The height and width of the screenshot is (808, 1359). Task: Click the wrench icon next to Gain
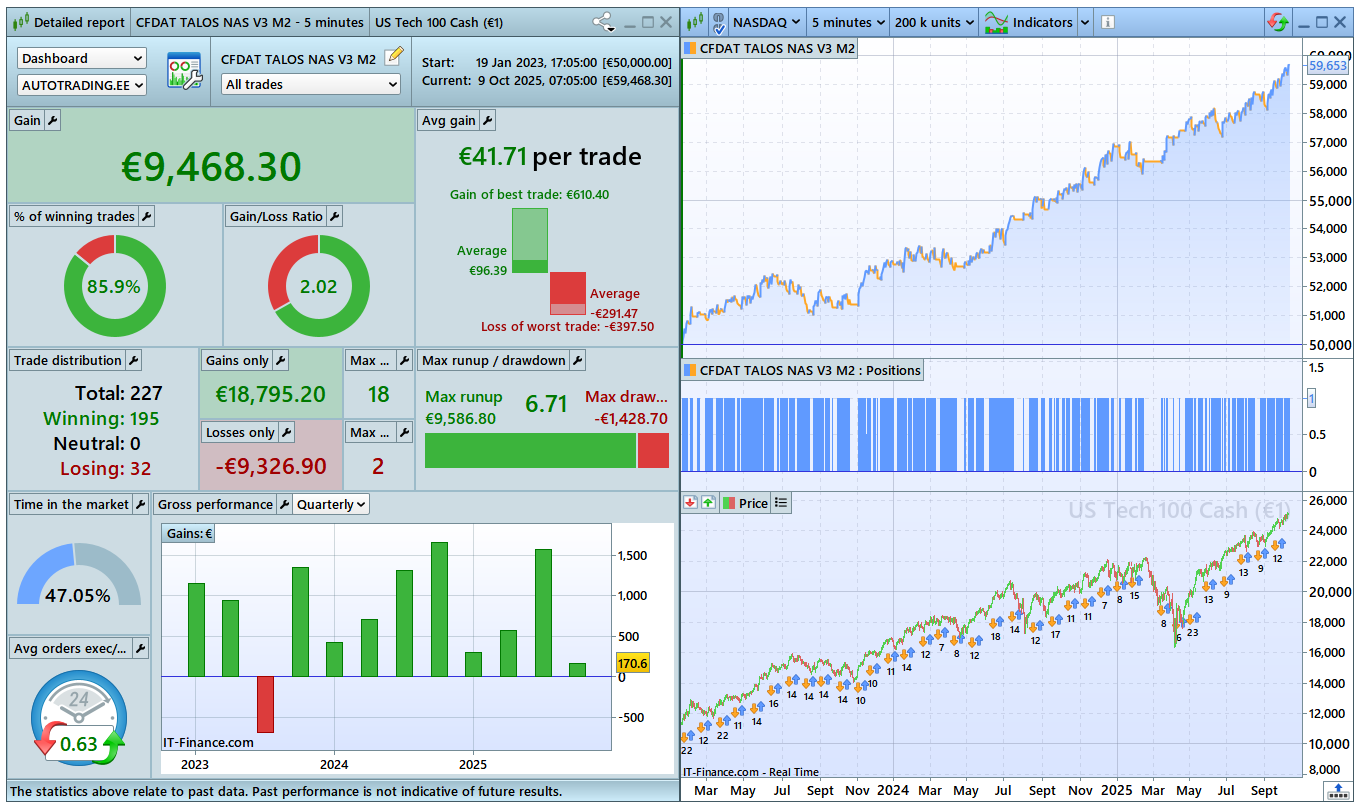click(x=53, y=121)
